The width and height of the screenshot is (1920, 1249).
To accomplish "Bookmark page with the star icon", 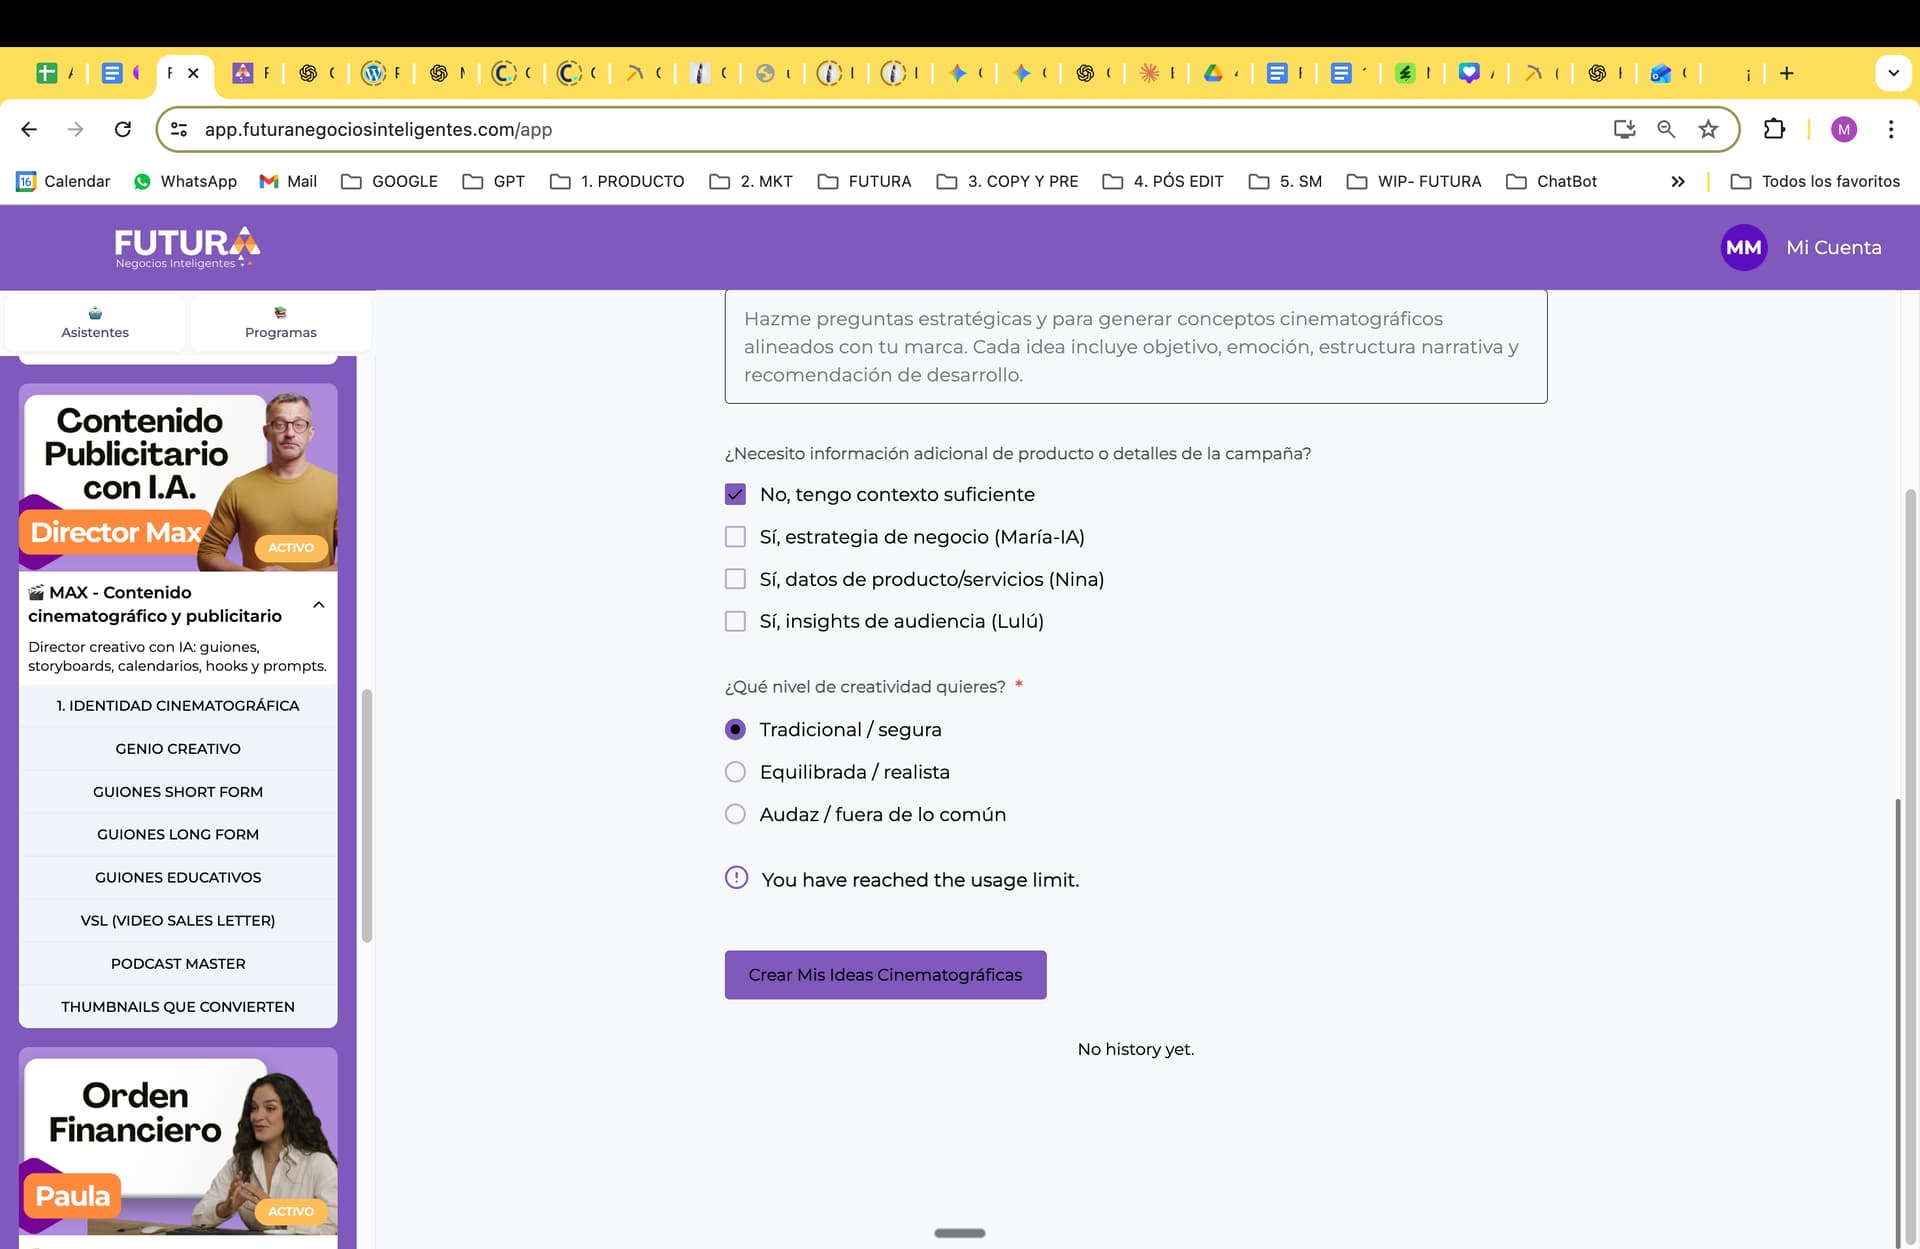I will click(x=1708, y=129).
